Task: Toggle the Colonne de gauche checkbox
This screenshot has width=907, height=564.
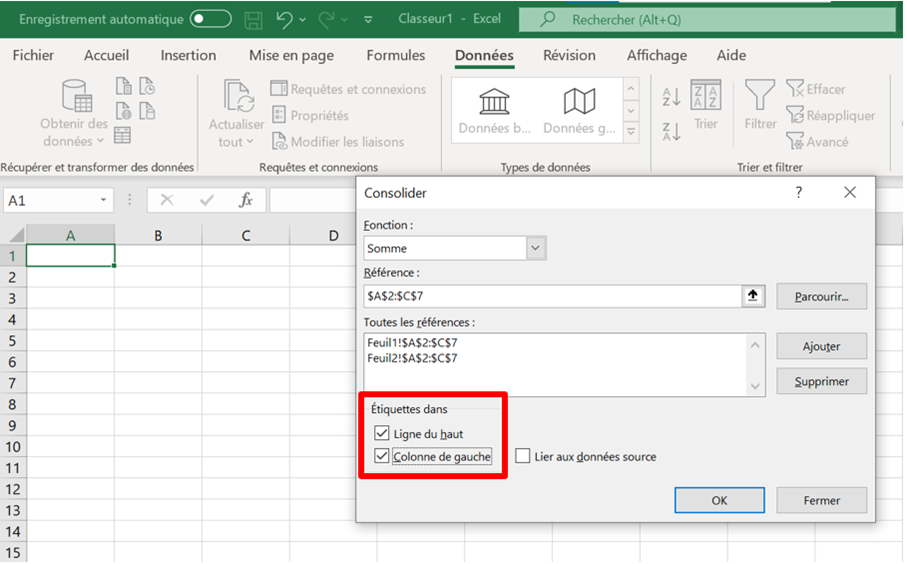Action: click(381, 456)
